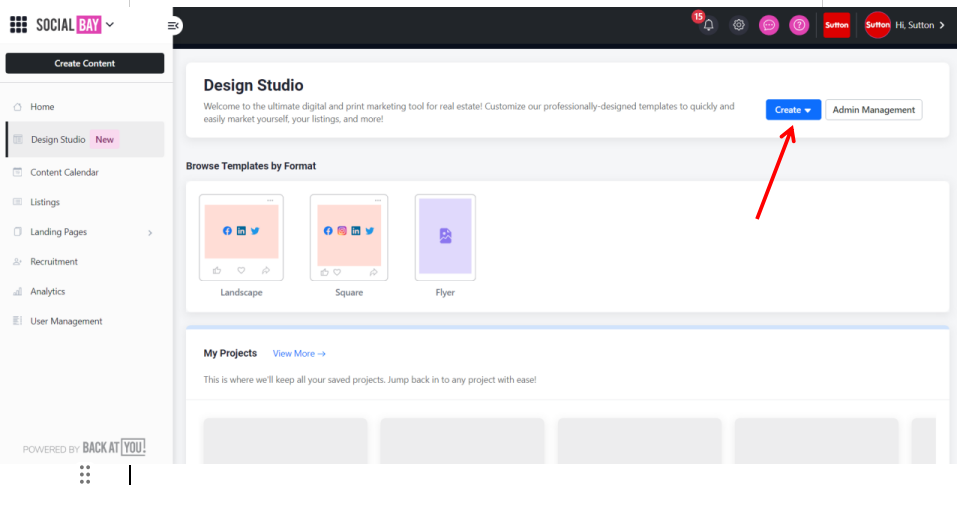
Task: Expand the Landing Pages submenu chevron
Action: point(150,232)
